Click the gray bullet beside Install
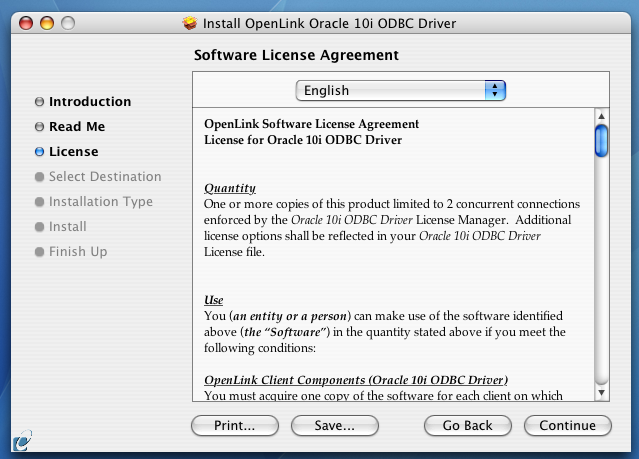This screenshot has width=639, height=459. [40, 227]
